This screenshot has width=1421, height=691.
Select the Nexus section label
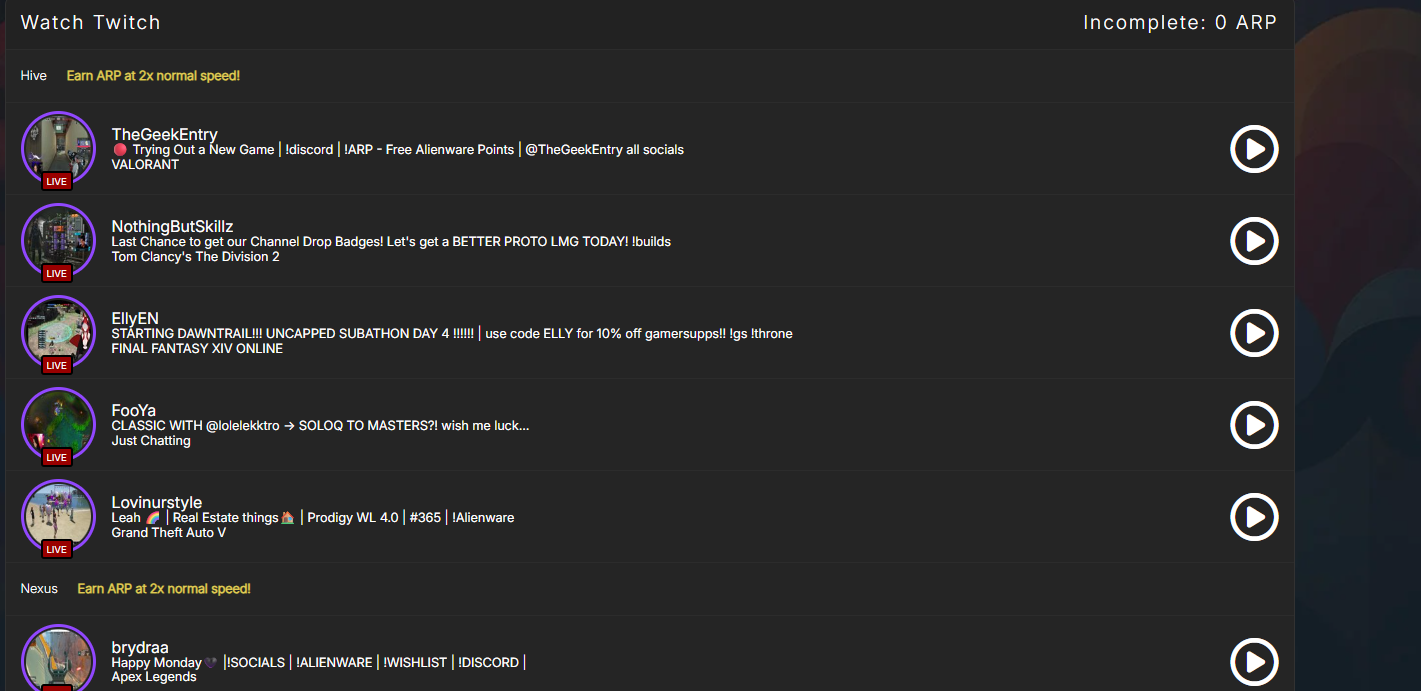[x=39, y=588]
